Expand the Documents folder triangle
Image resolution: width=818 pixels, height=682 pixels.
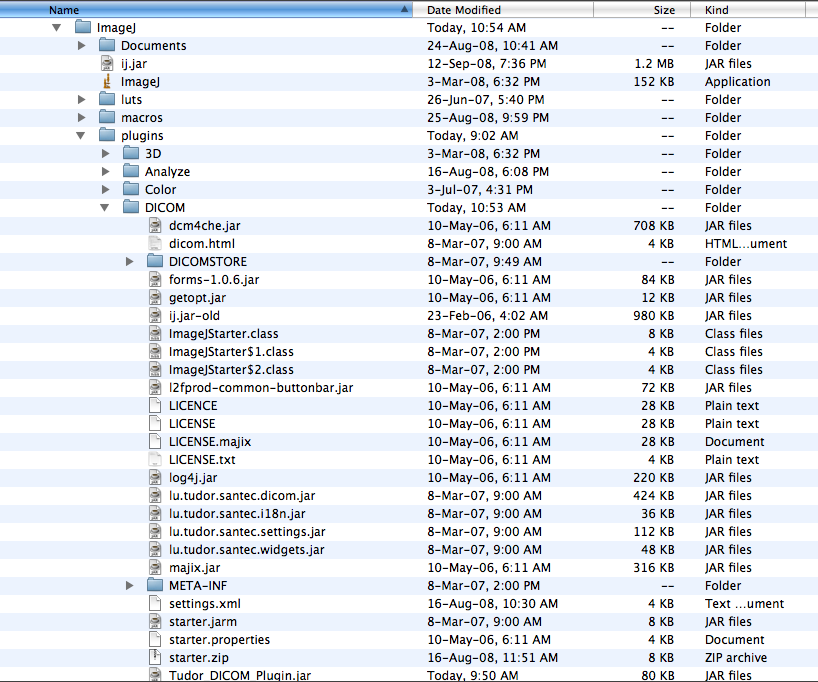click(82, 46)
